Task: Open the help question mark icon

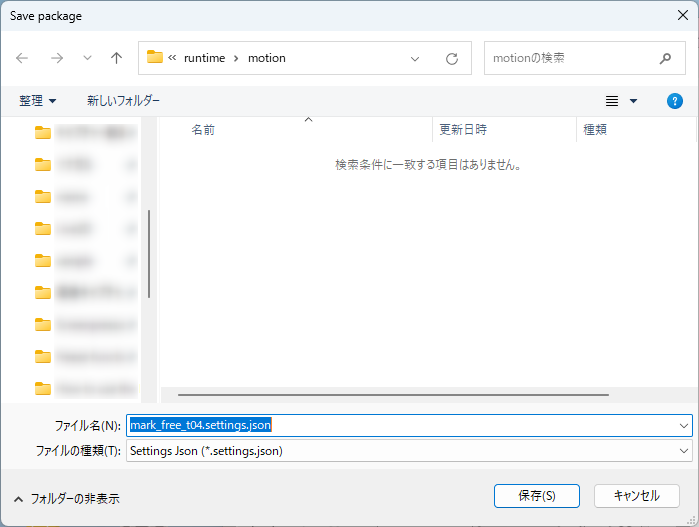Action: (674, 101)
